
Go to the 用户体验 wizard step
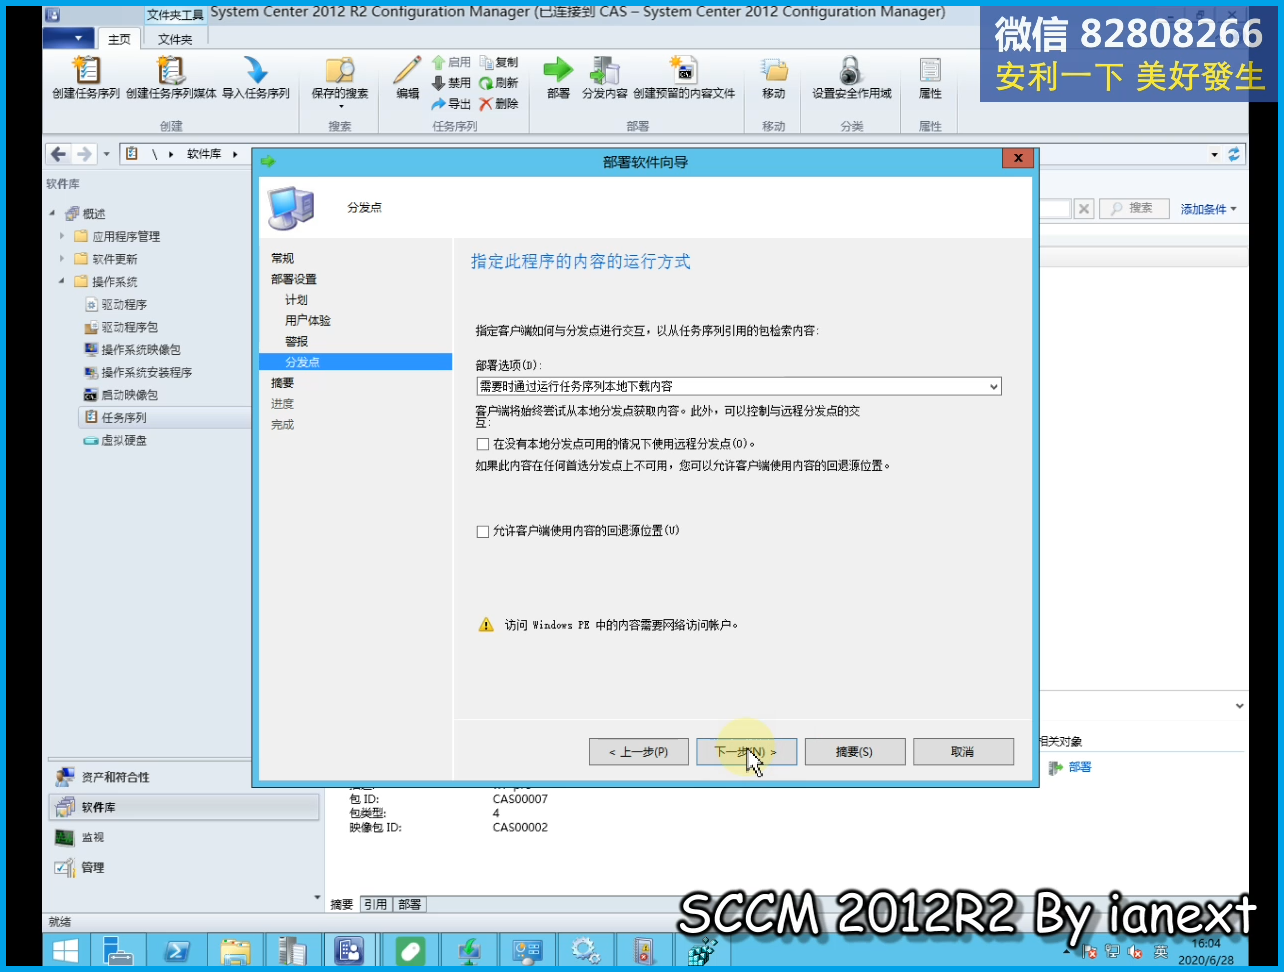click(308, 321)
